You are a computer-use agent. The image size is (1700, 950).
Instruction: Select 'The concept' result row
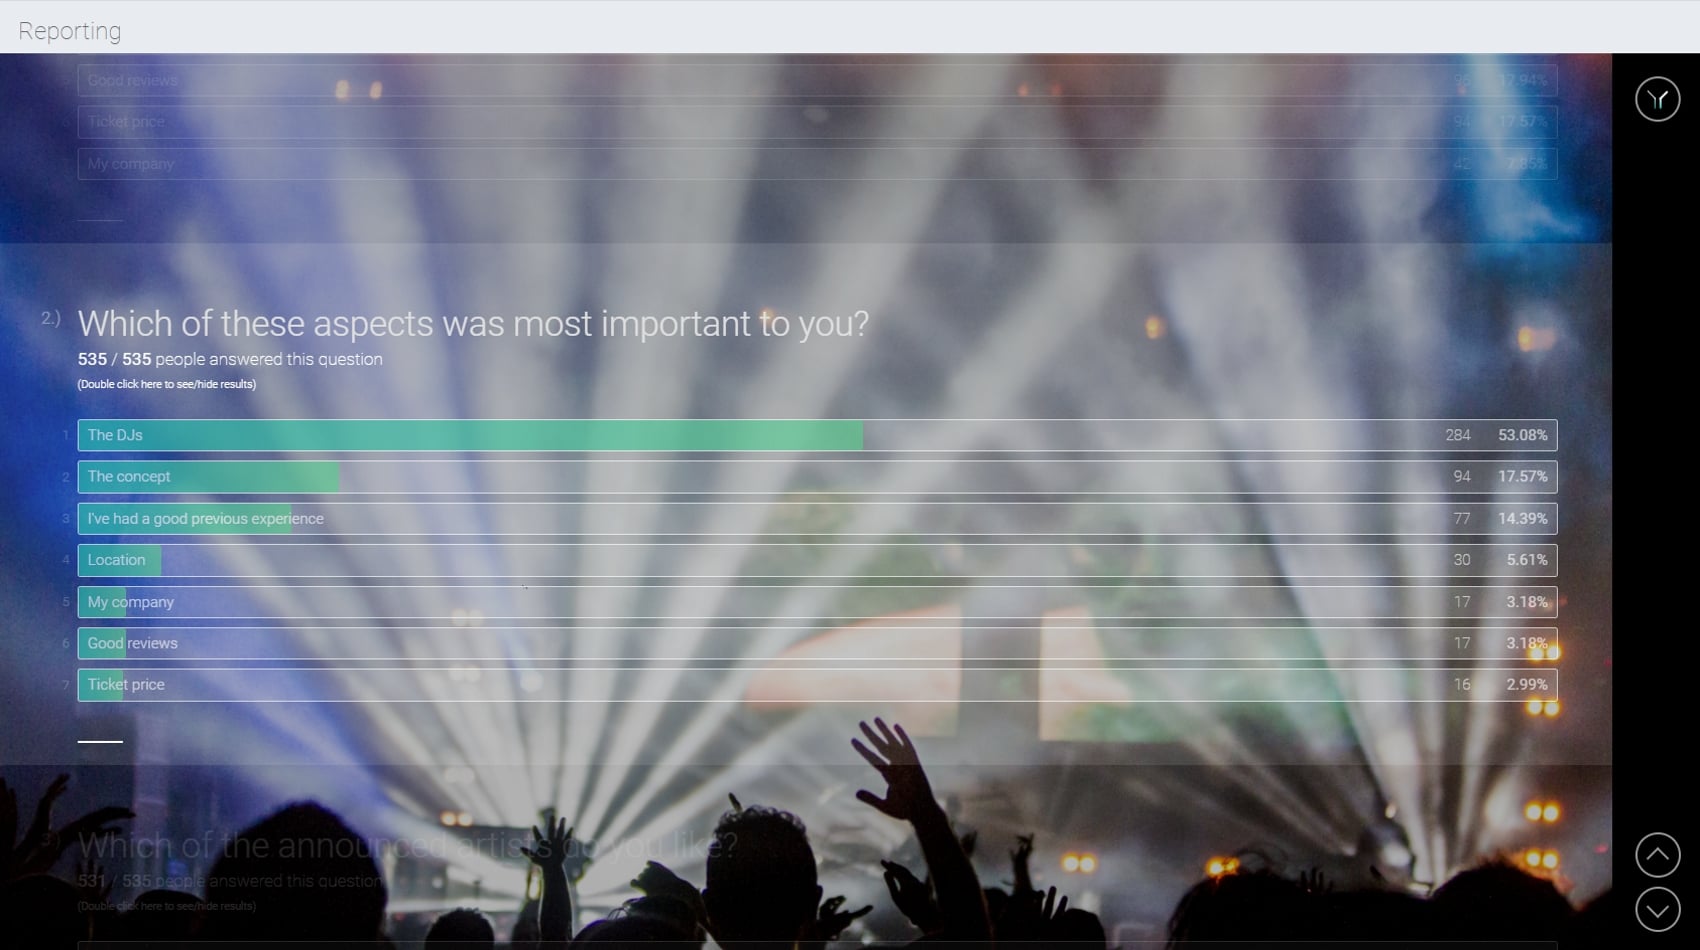point(817,477)
